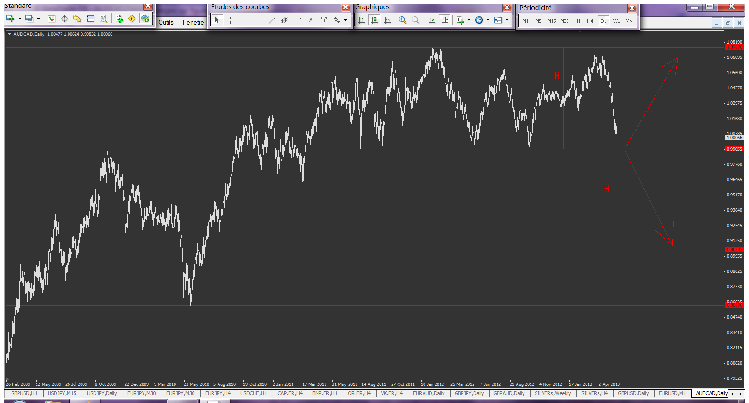Toggle the Data Window crosshair-circle icon
This screenshot has height=403, width=749.
(64, 19)
